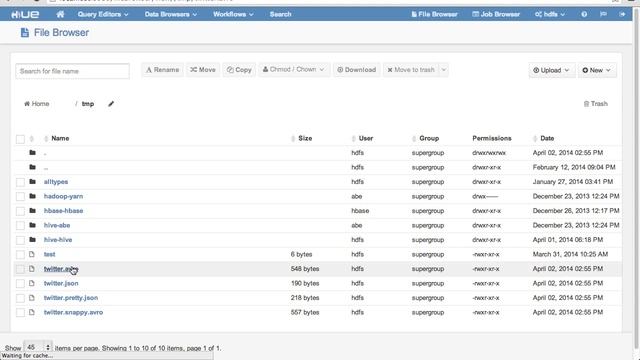Click the twitter.pretty.json file icon
The image size is (640, 360).
click(32, 298)
